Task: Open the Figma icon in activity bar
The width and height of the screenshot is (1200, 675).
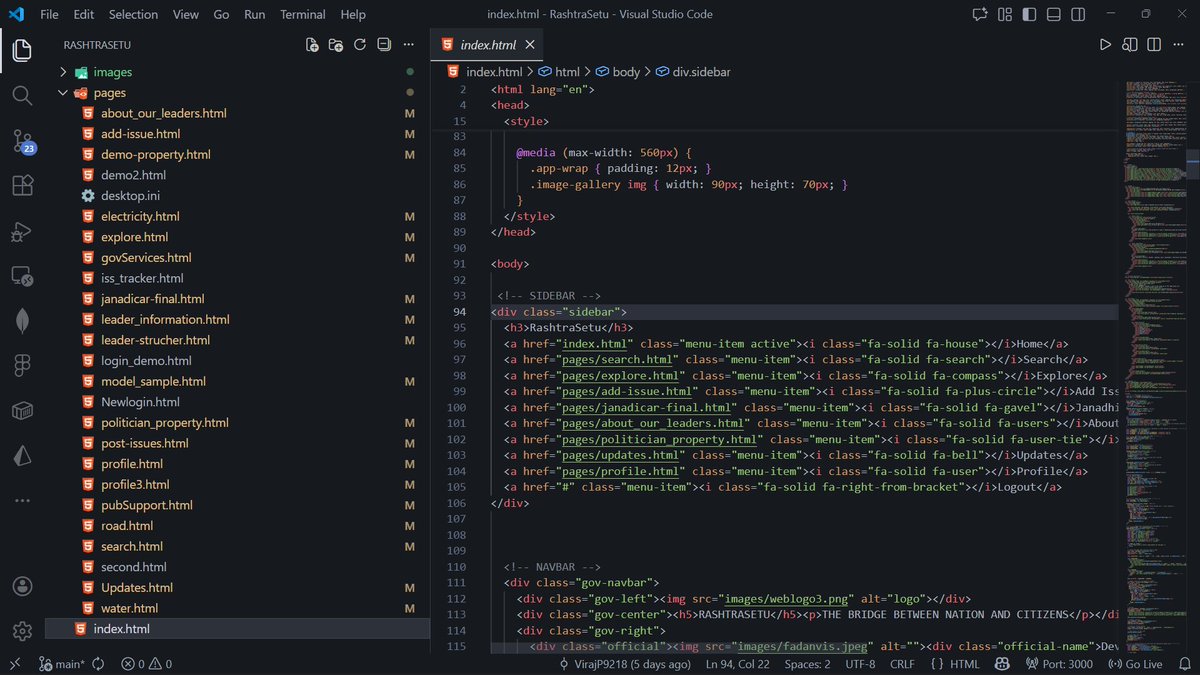Action: point(22,366)
